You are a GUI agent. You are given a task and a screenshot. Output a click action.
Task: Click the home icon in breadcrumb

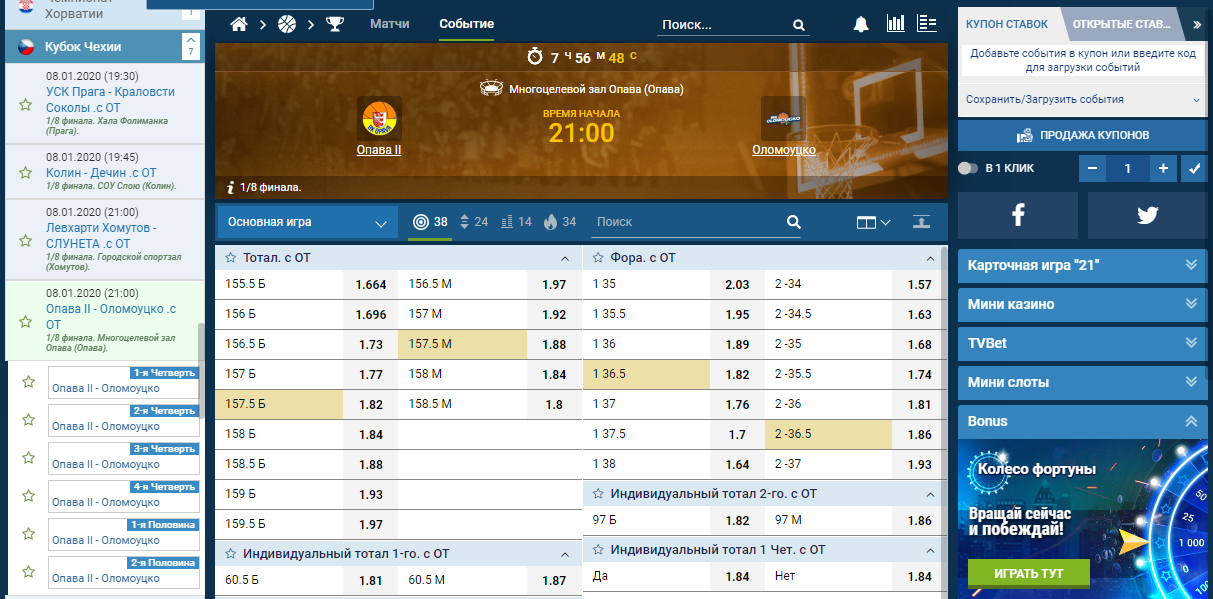pos(238,24)
